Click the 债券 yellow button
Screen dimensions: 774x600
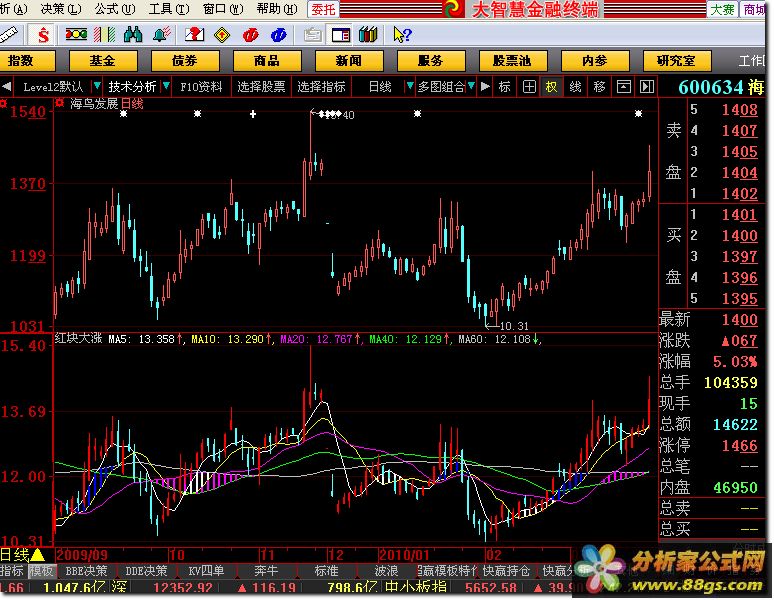tap(185, 61)
